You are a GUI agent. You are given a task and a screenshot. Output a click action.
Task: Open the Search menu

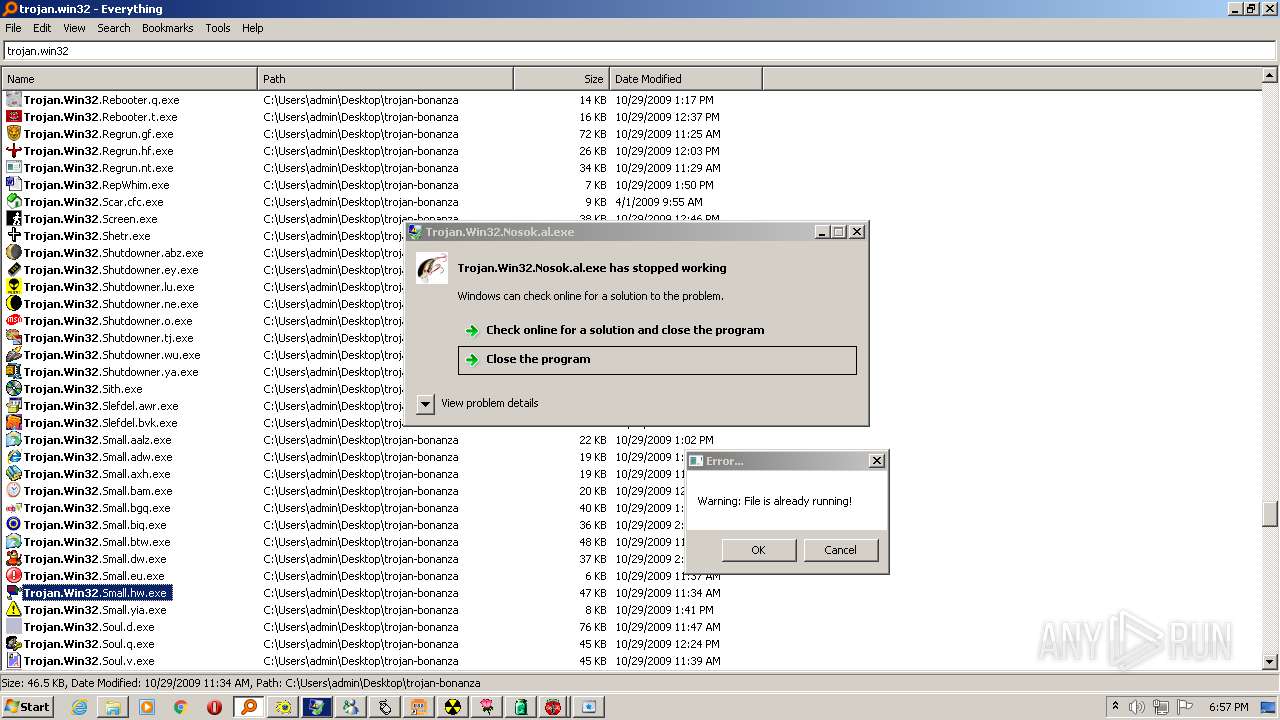[114, 28]
